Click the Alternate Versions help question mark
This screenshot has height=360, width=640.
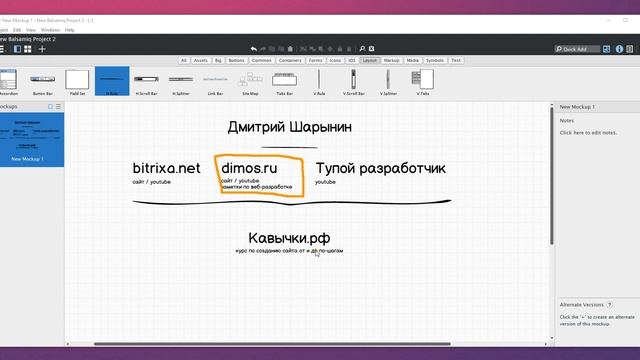609,304
